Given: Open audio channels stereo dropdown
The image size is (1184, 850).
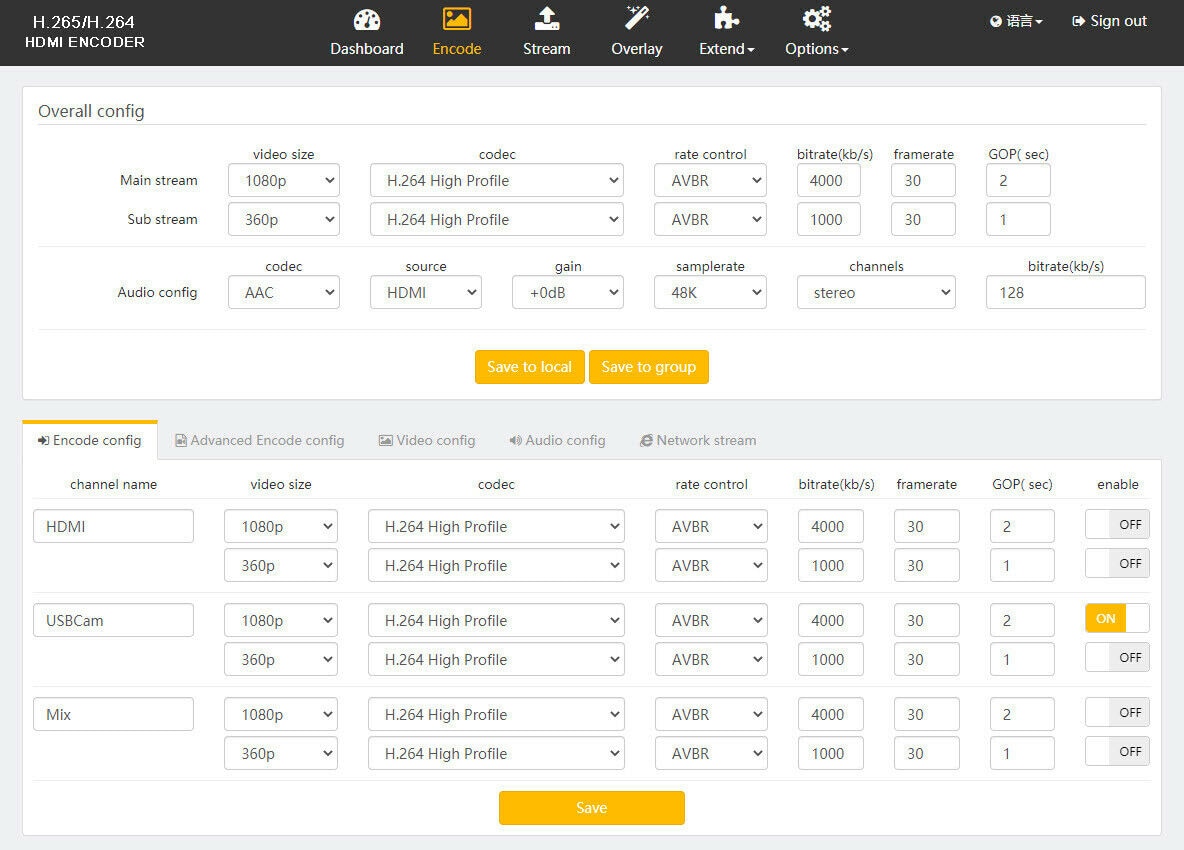Looking at the screenshot, I should tap(876, 292).
